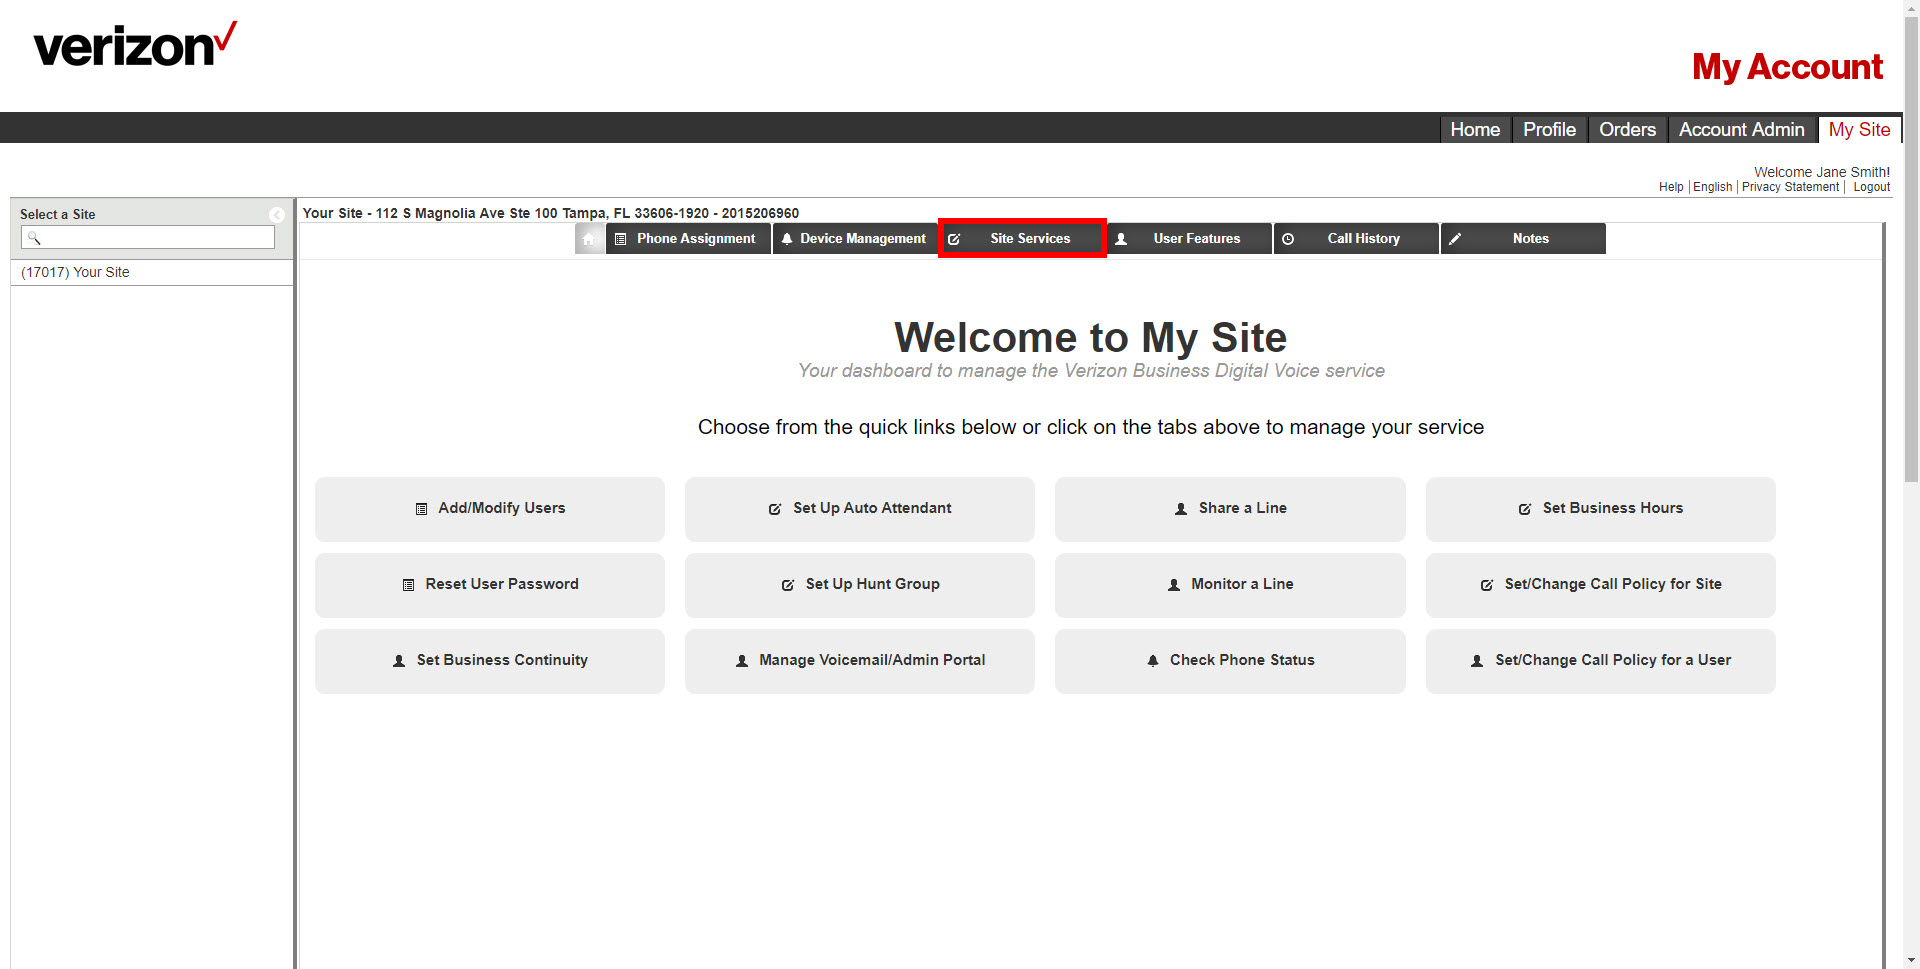
Task: Select (17017) Your Site in the list
Action: tap(152, 272)
